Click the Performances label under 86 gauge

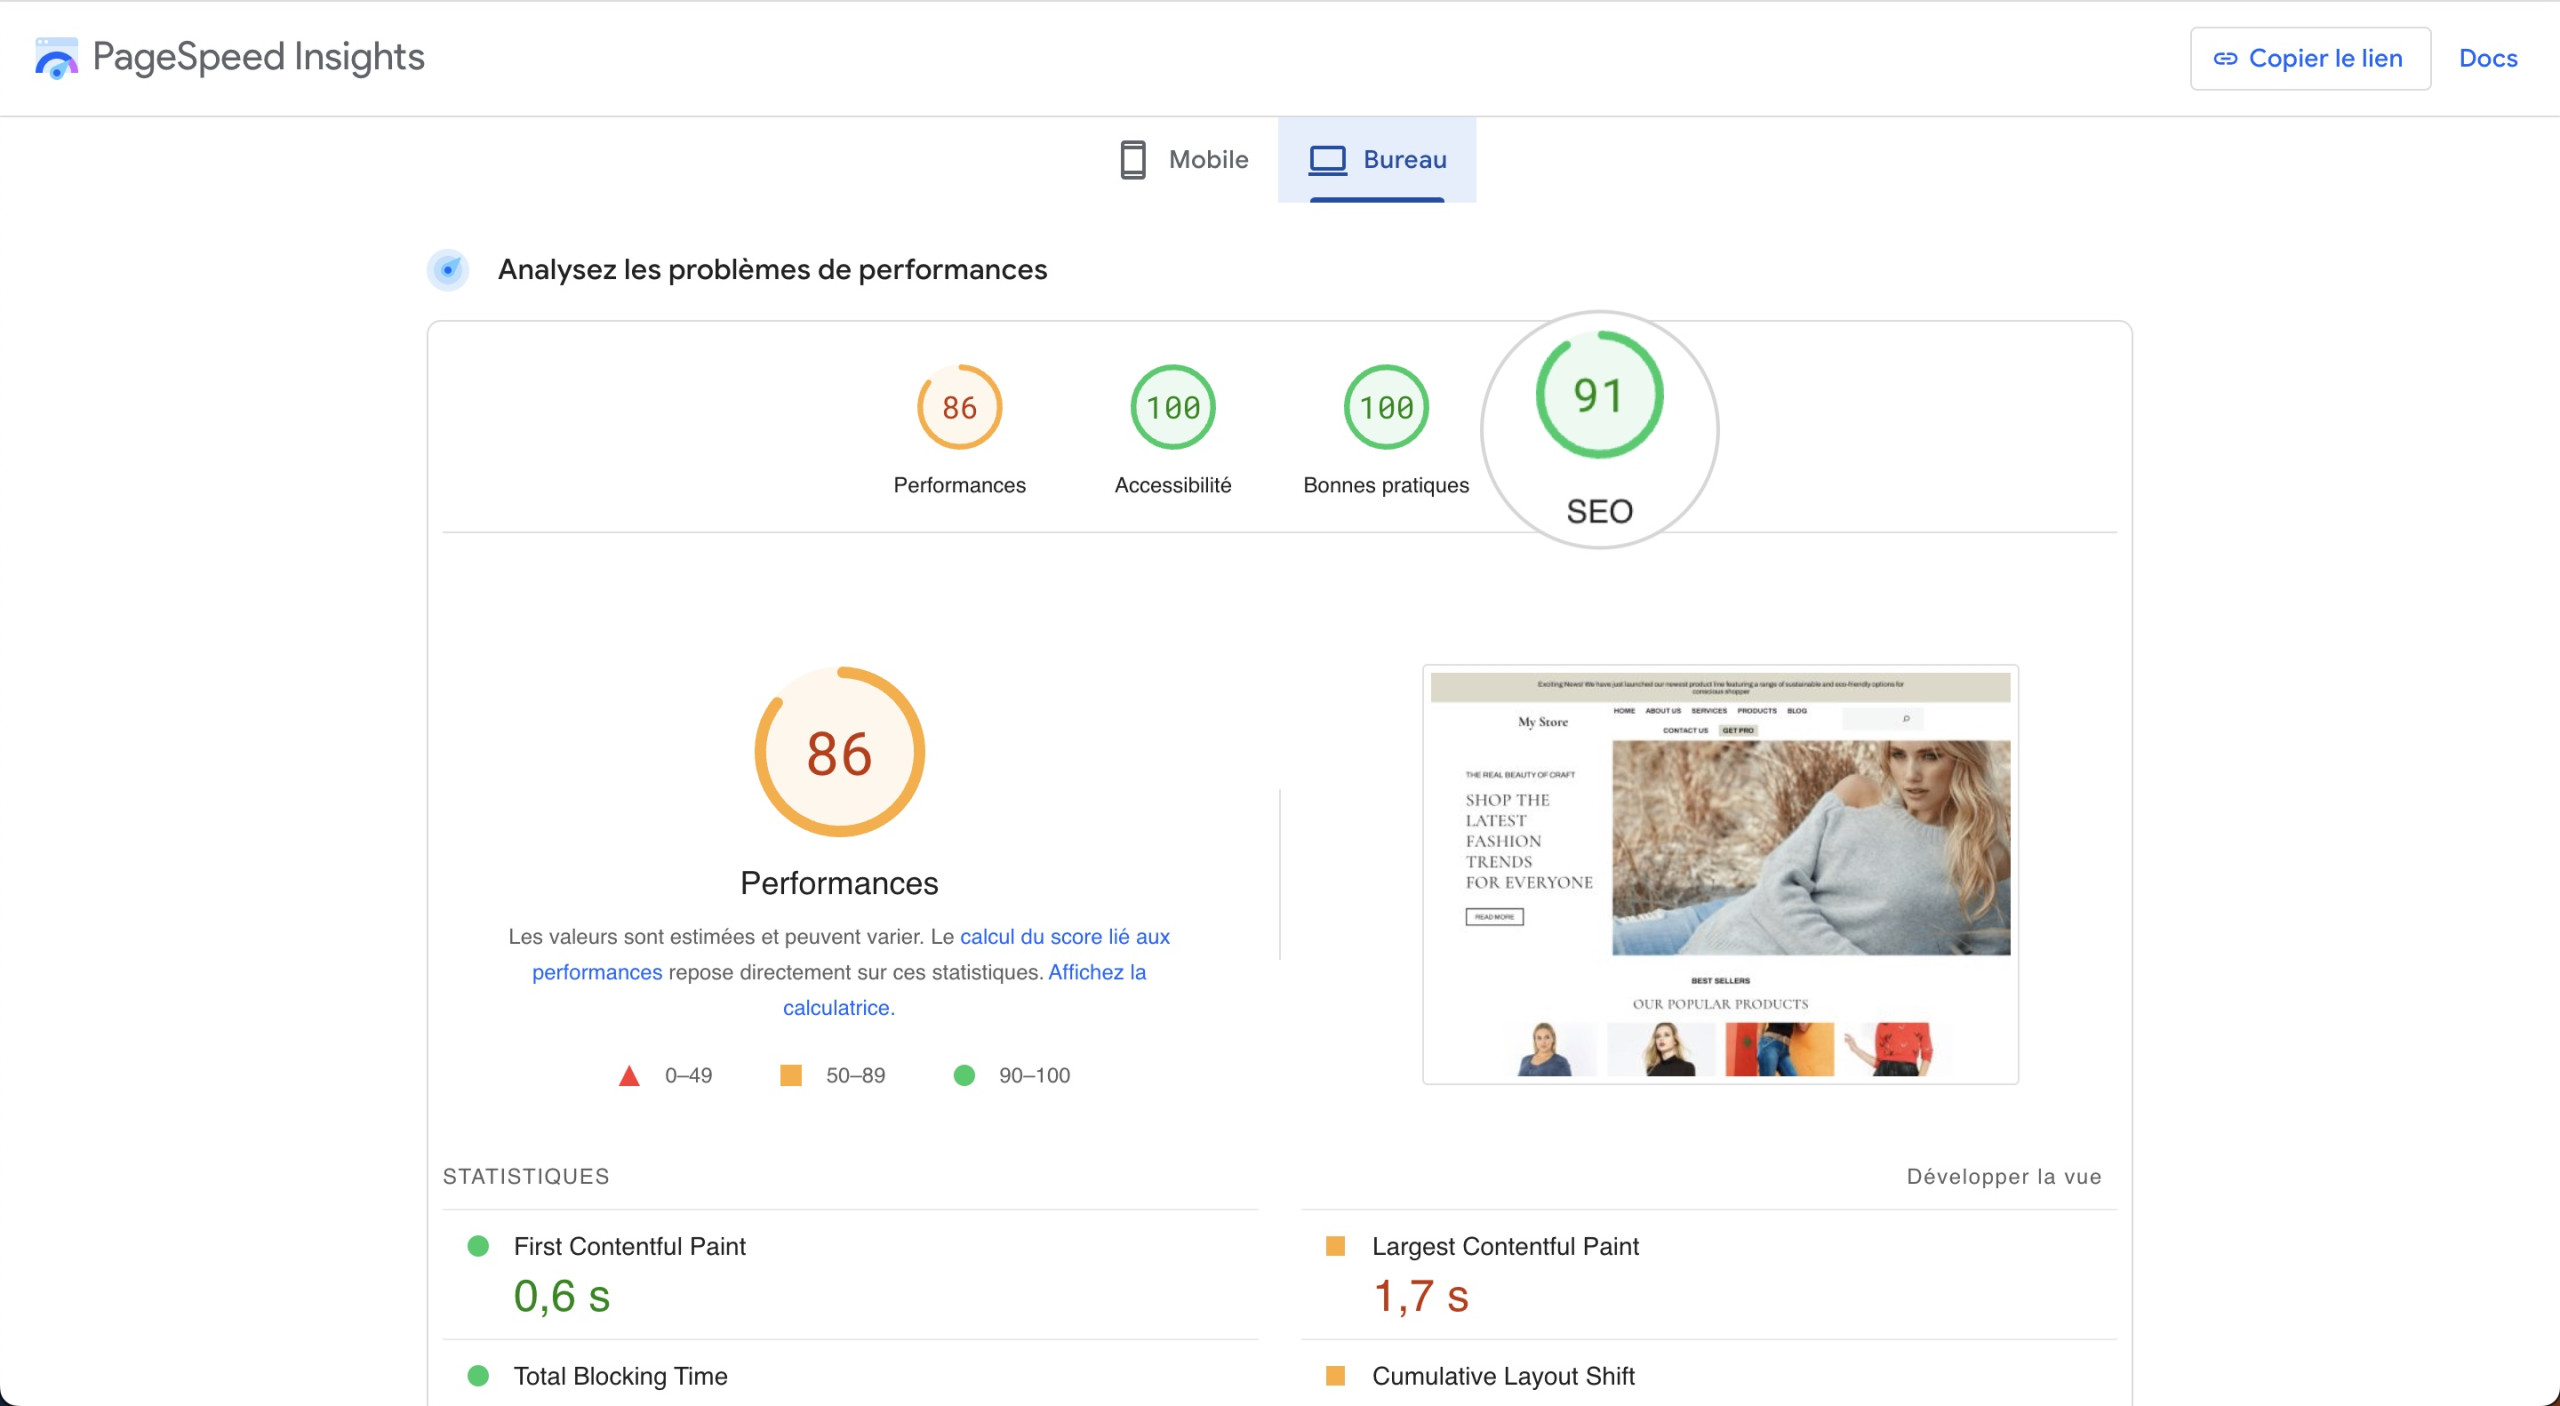(959, 485)
